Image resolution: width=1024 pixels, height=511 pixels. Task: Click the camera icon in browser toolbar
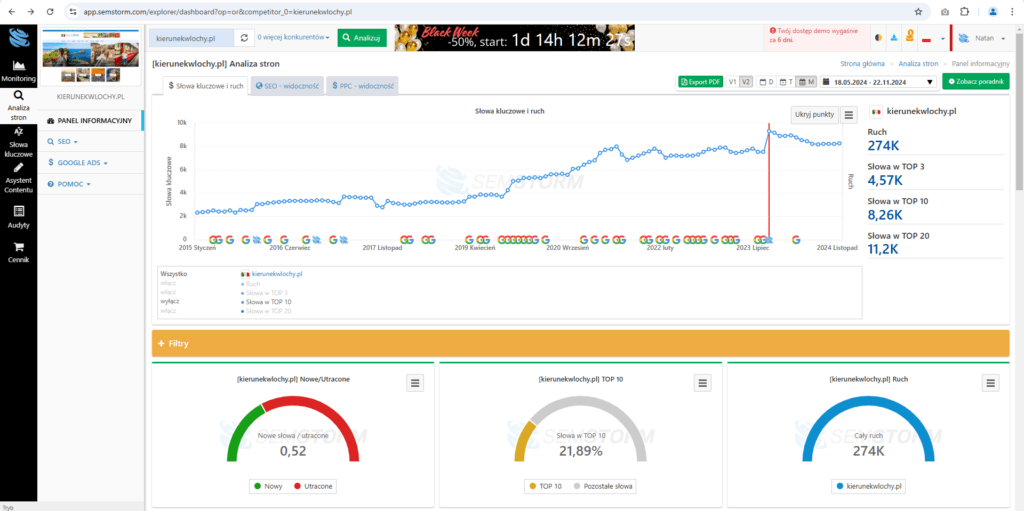pyautogui.click(x=944, y=12)
